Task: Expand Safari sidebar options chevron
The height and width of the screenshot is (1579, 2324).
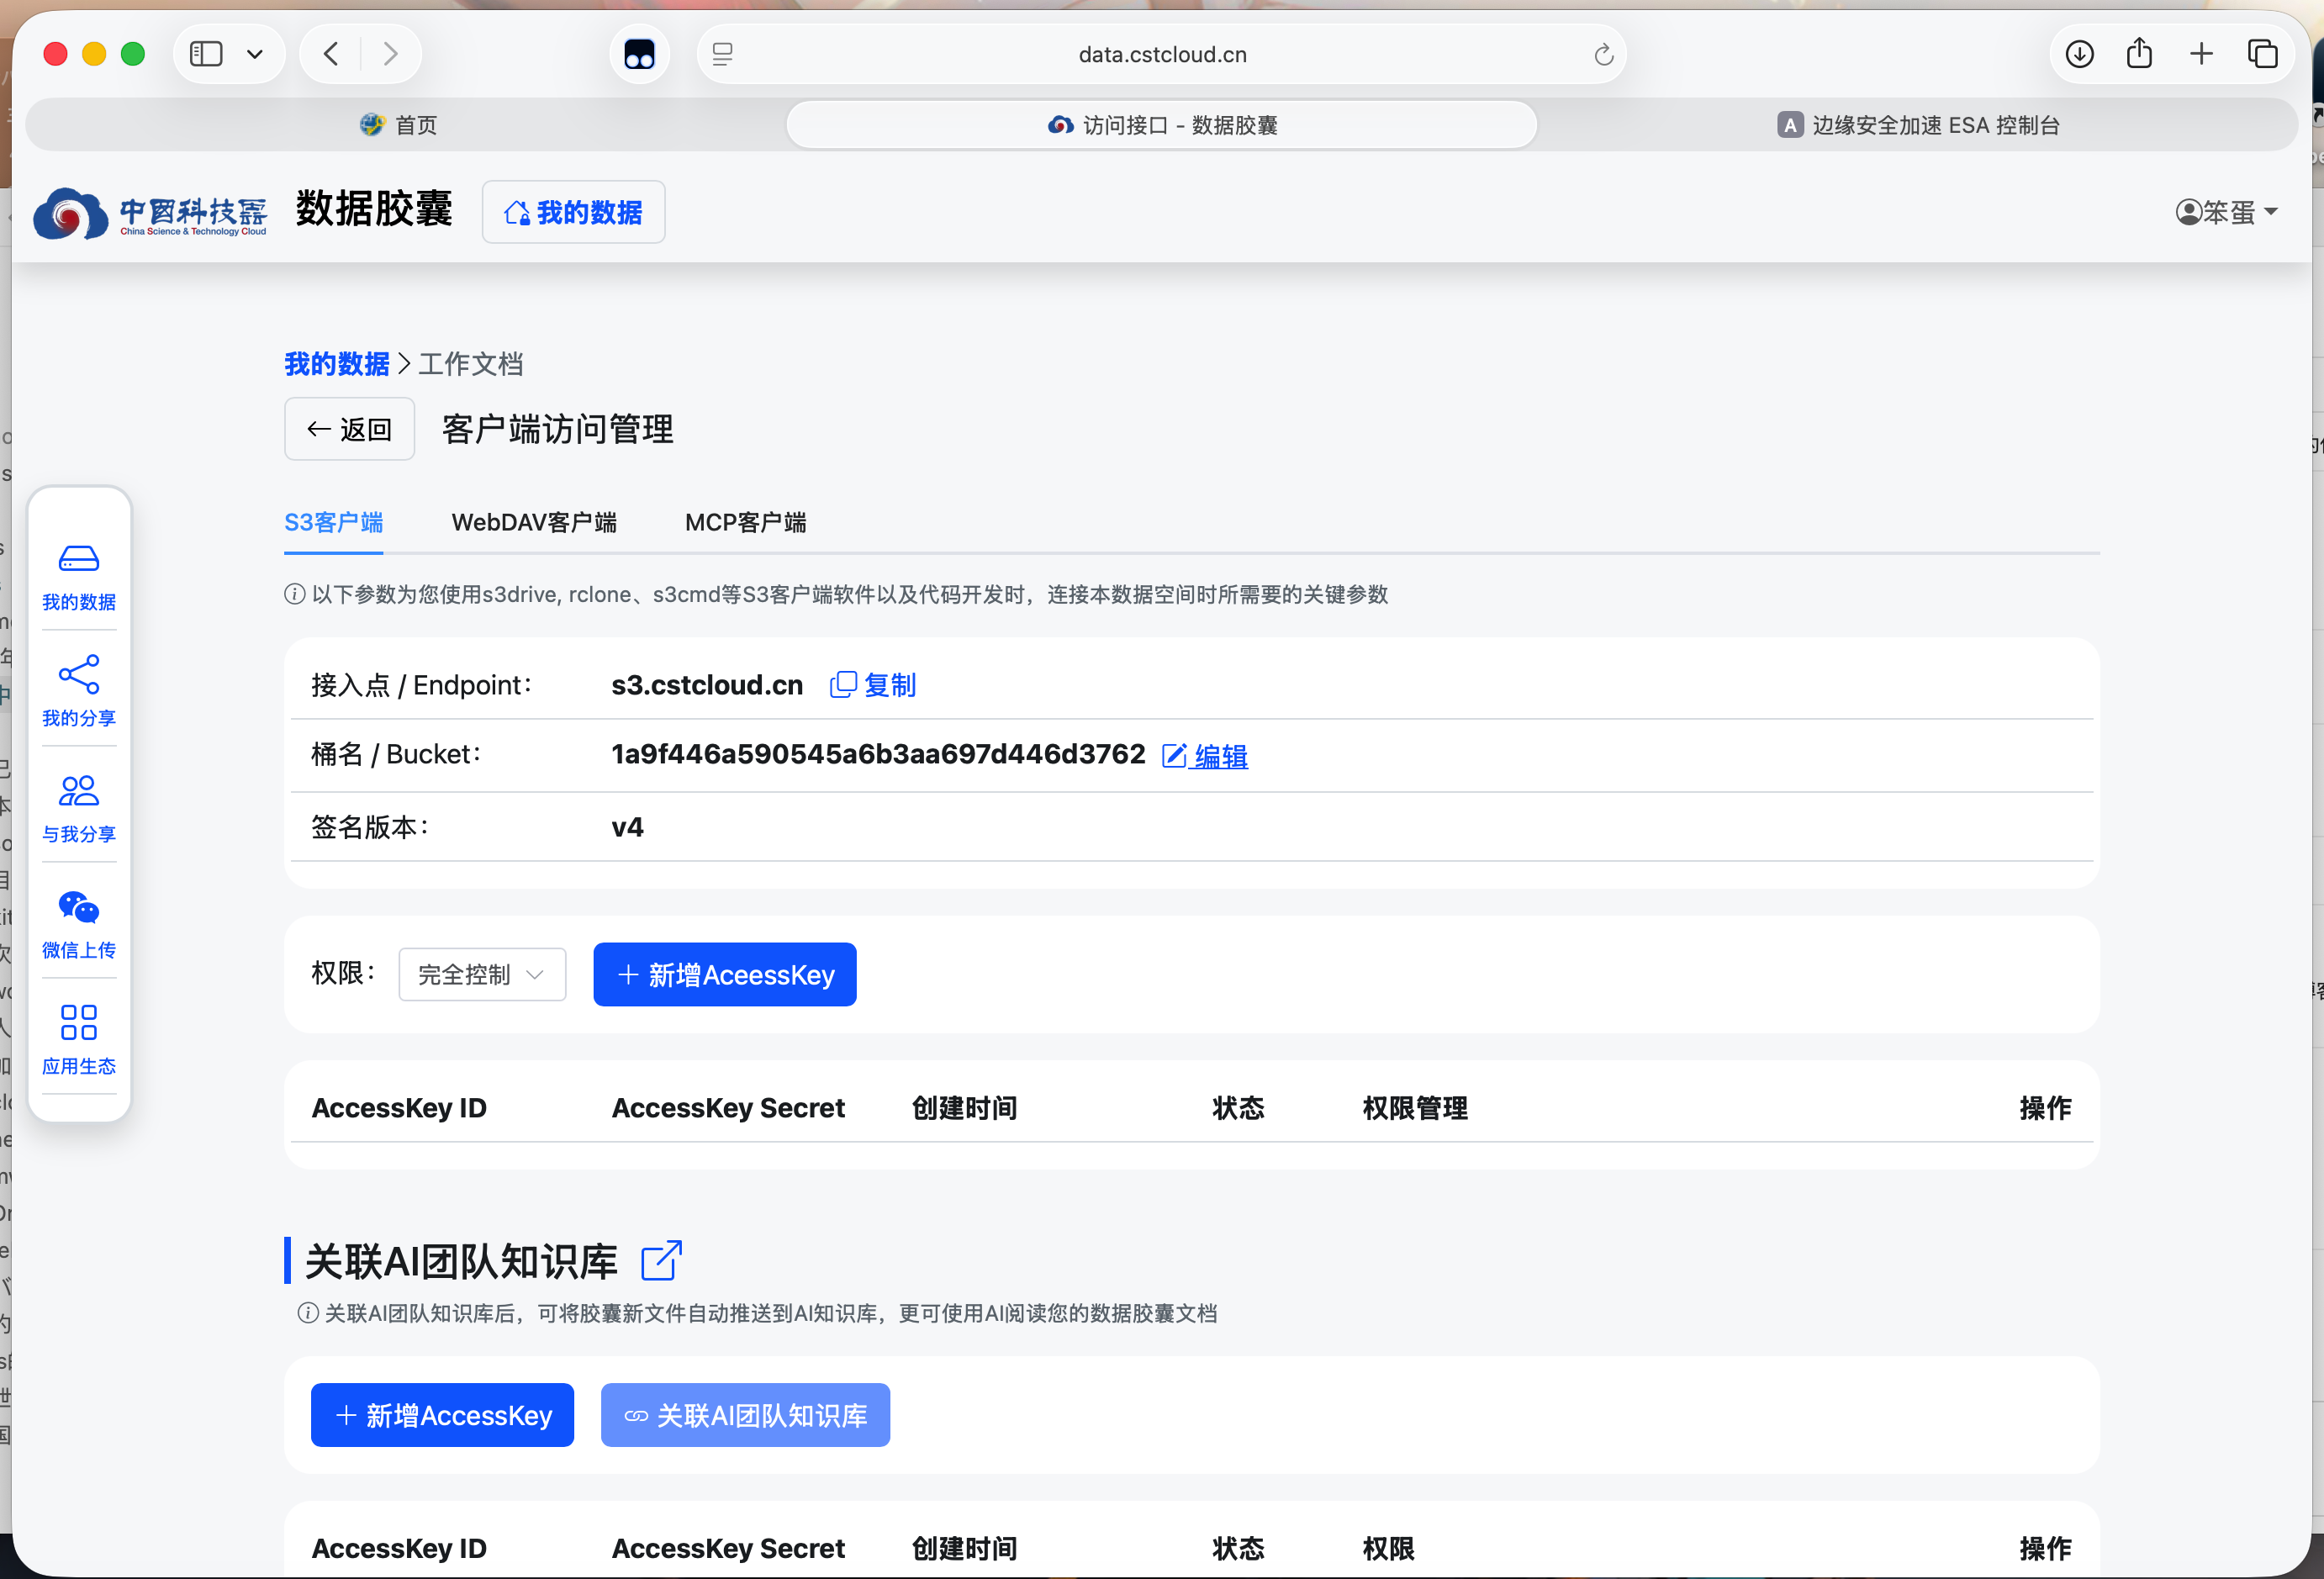Action: 255,54
